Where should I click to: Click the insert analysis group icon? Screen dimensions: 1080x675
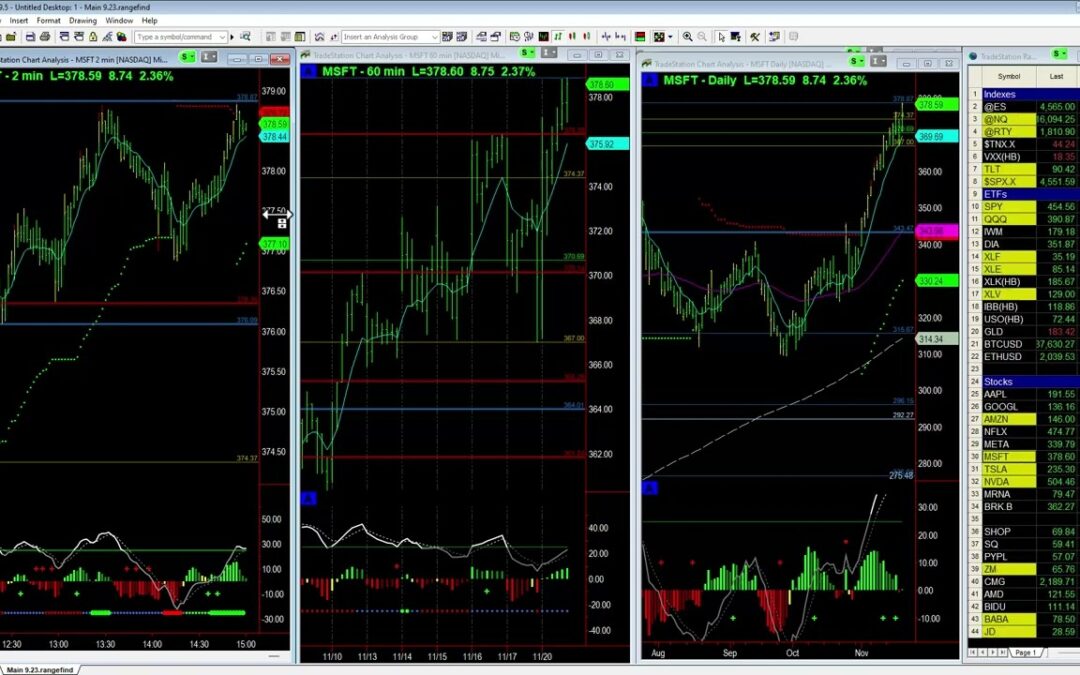pos(447,37)
